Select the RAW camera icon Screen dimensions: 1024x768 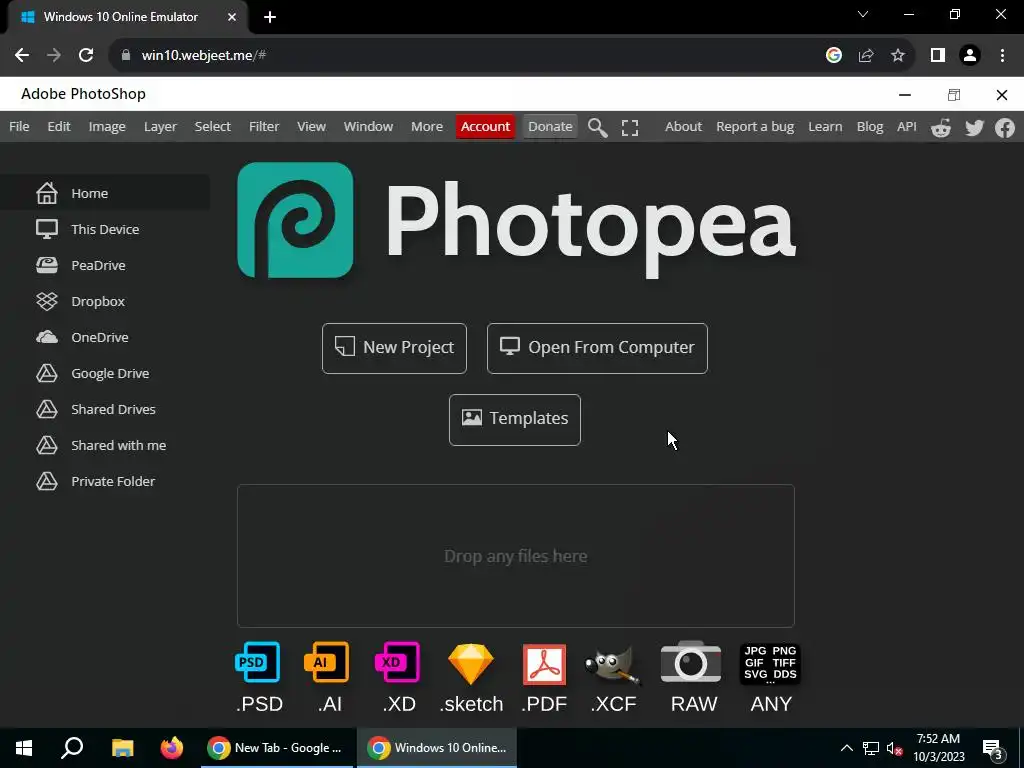691,662
